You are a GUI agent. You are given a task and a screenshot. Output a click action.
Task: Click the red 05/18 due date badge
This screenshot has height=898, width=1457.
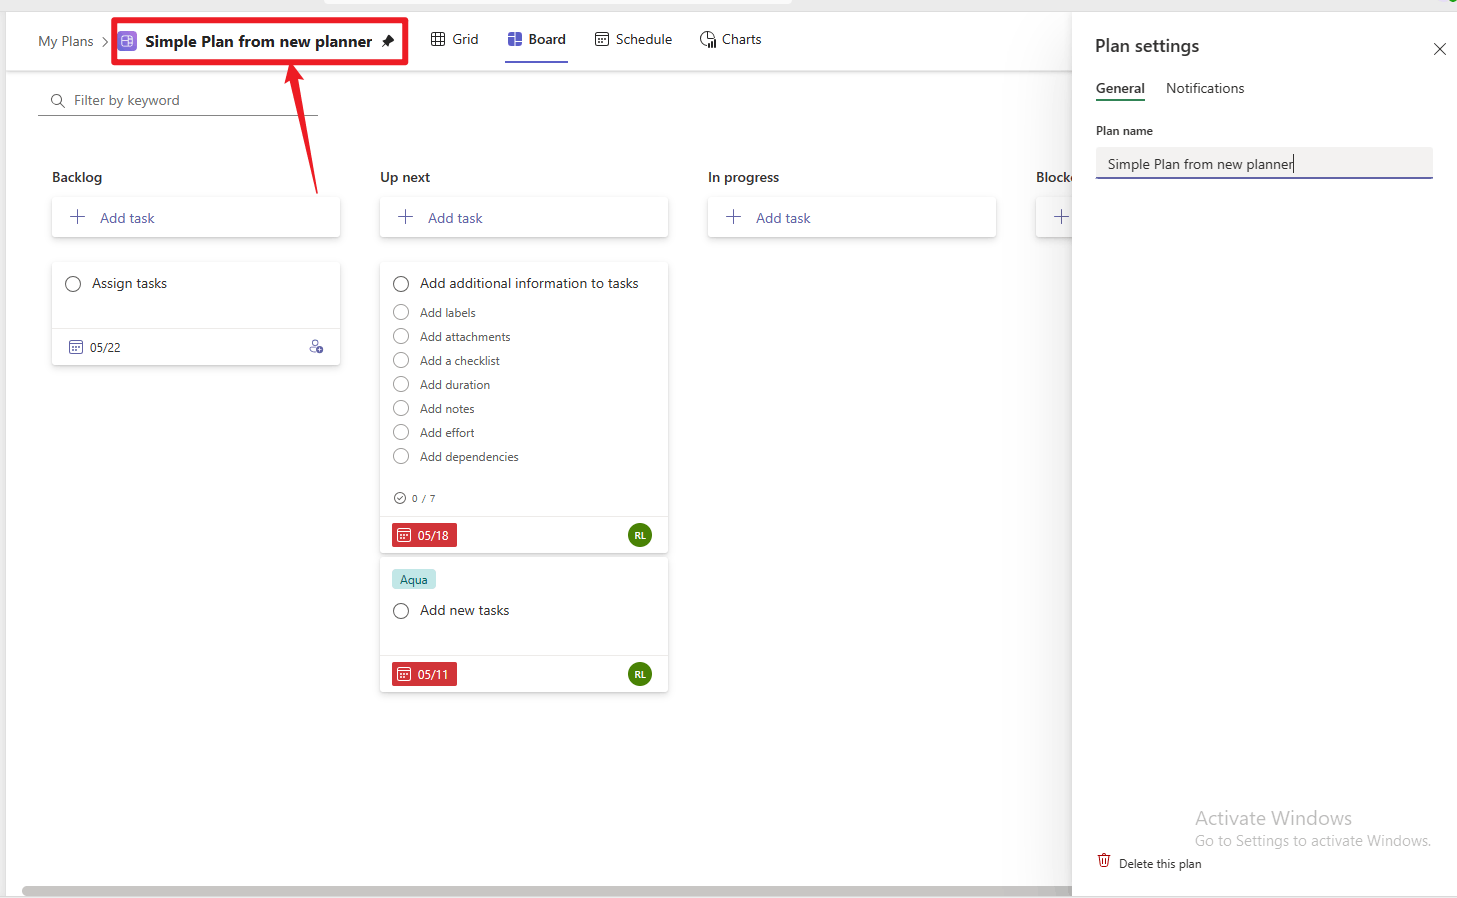pyautogui.click(x=424, y=535)
